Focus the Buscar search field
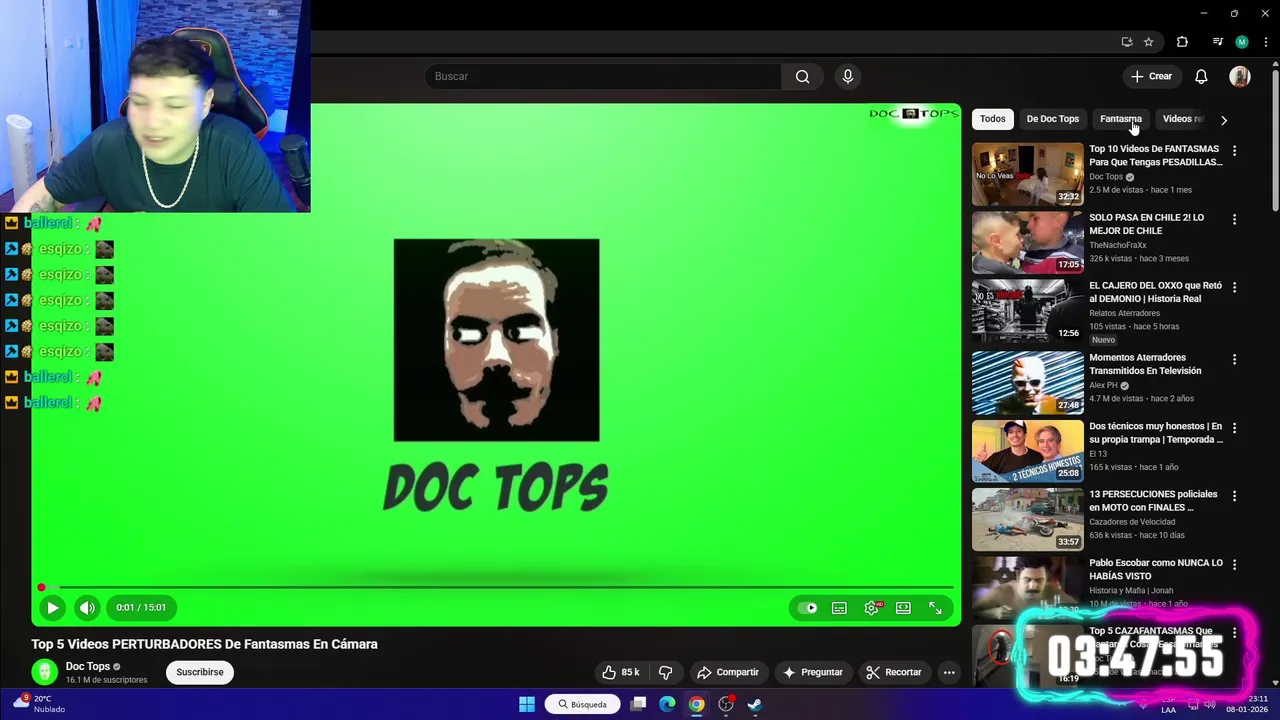The width and height of the screenshot is (1280, 720). point(603,76)
